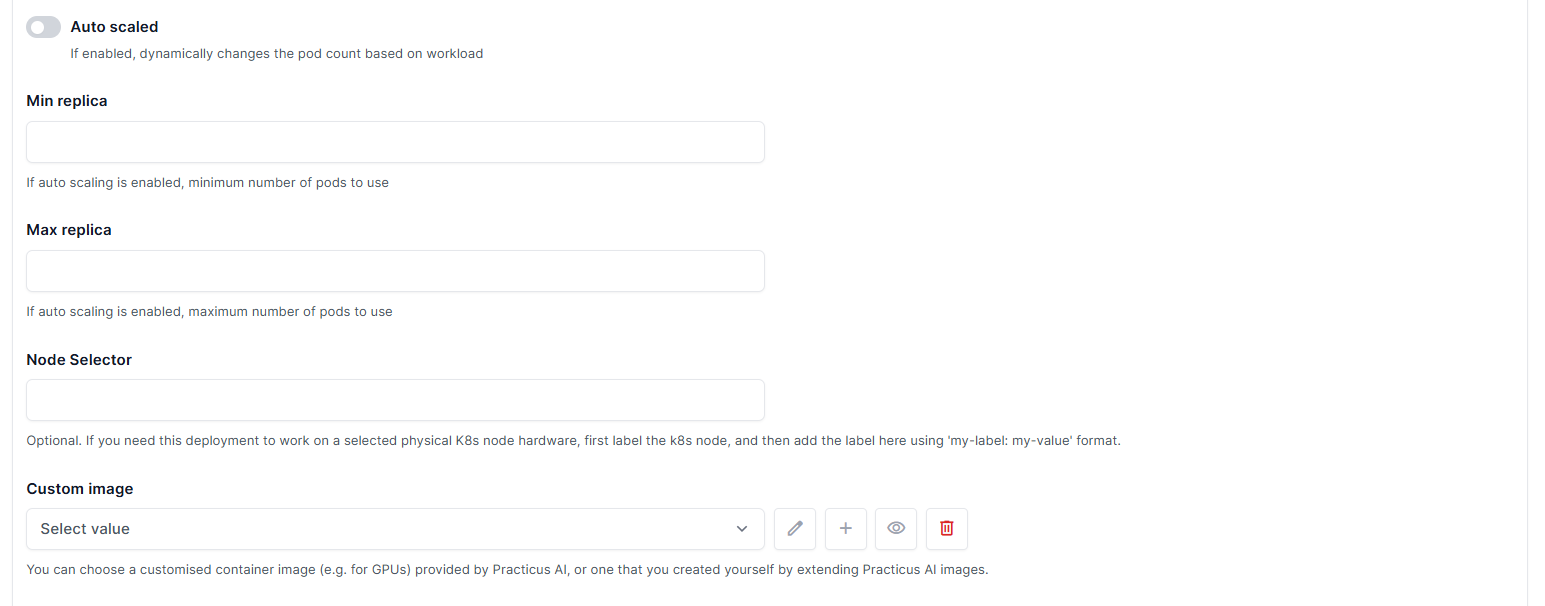Image resolution: width=1545 pixels, height=606 pixels.
Task: Click the 'dynamically changes the pod count' description
Action: pyautogui.click(x=277, y=54)
